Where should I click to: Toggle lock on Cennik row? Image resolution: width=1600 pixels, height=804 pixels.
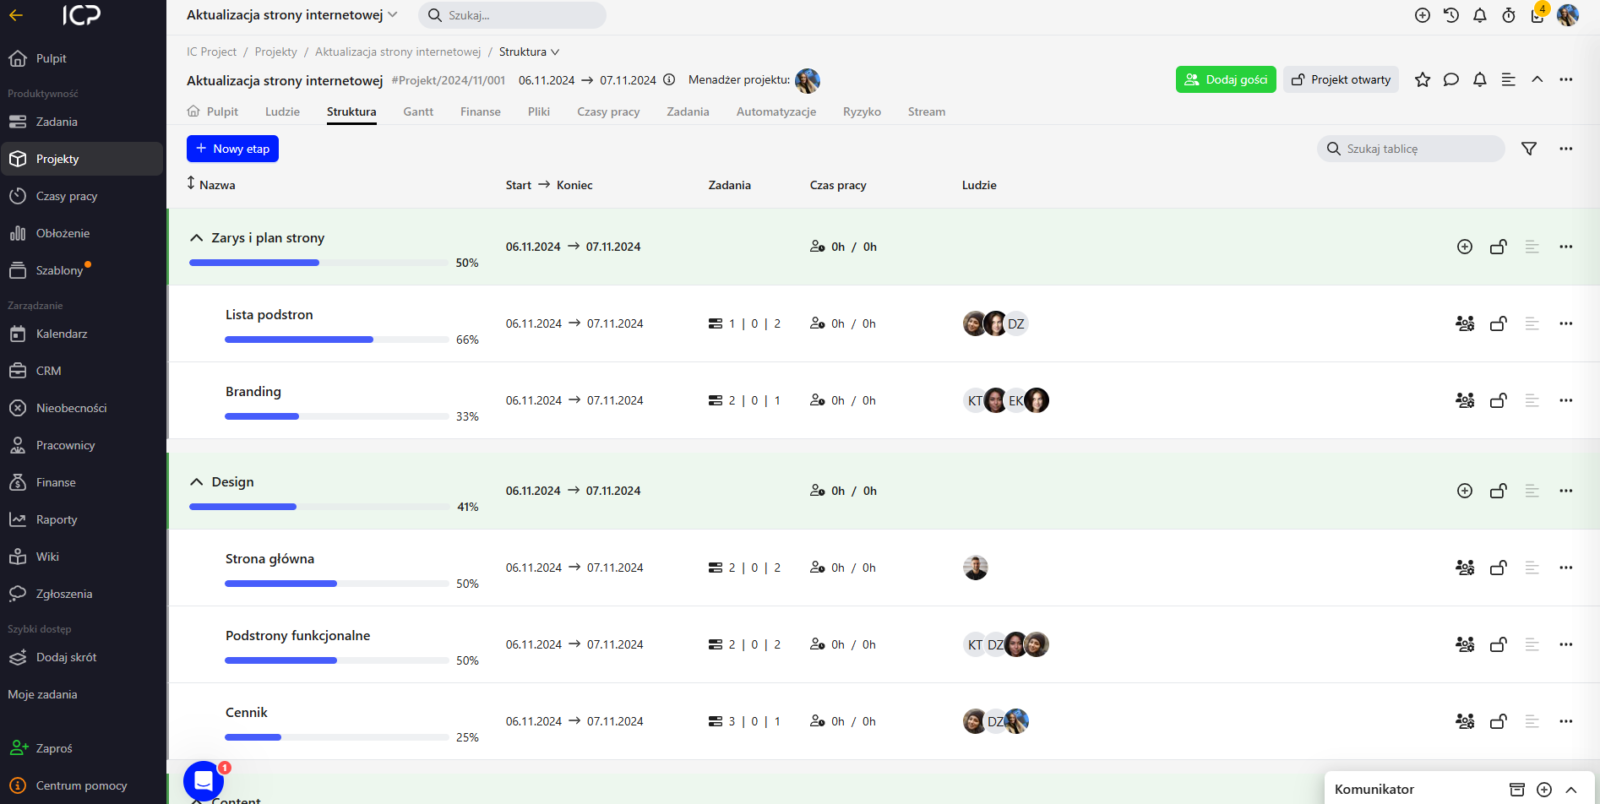[1498, 722]
